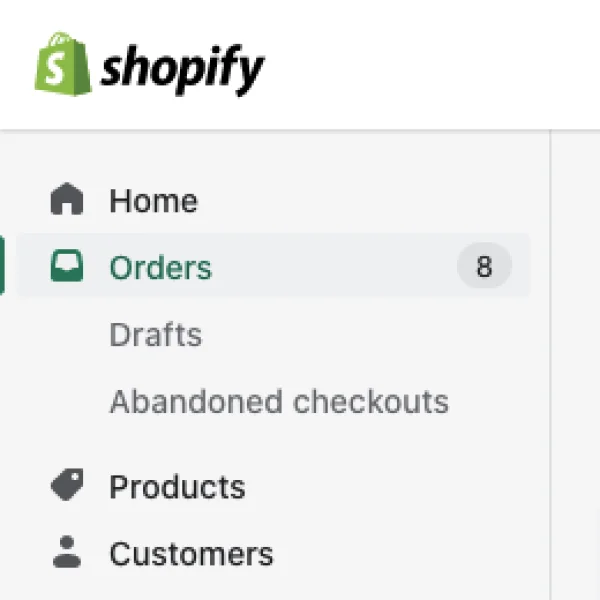Click the Customers person icon
The height and width of the screenshot is (600, 600).
pyautogui.click(x=67, y=551)
